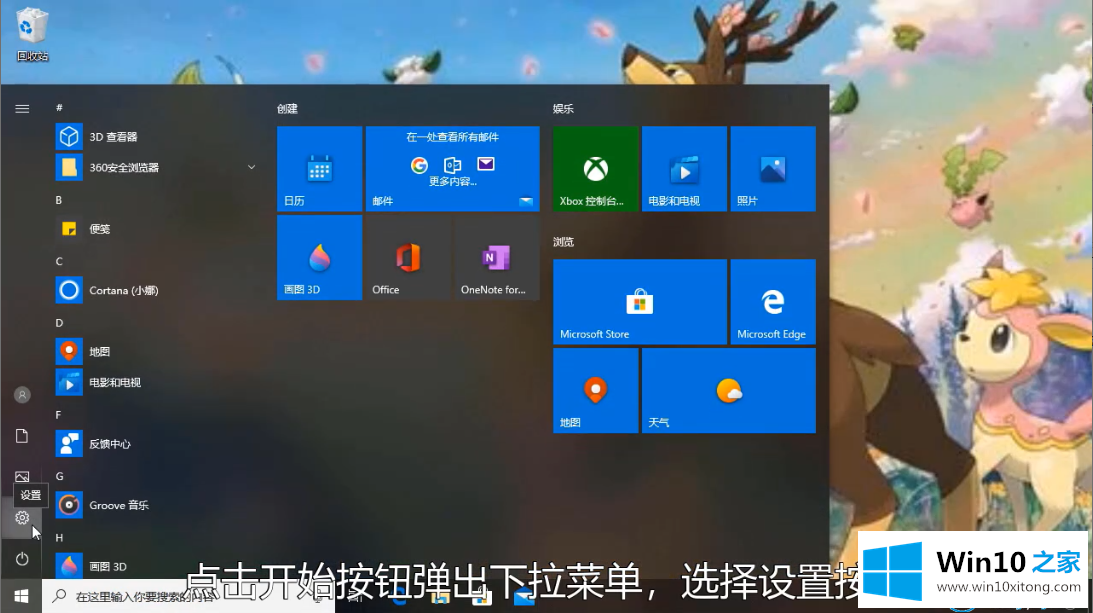This screenshot has height=613, width=1093.
Task: Click the G letter header in app list
Action: tap(59, 476)
